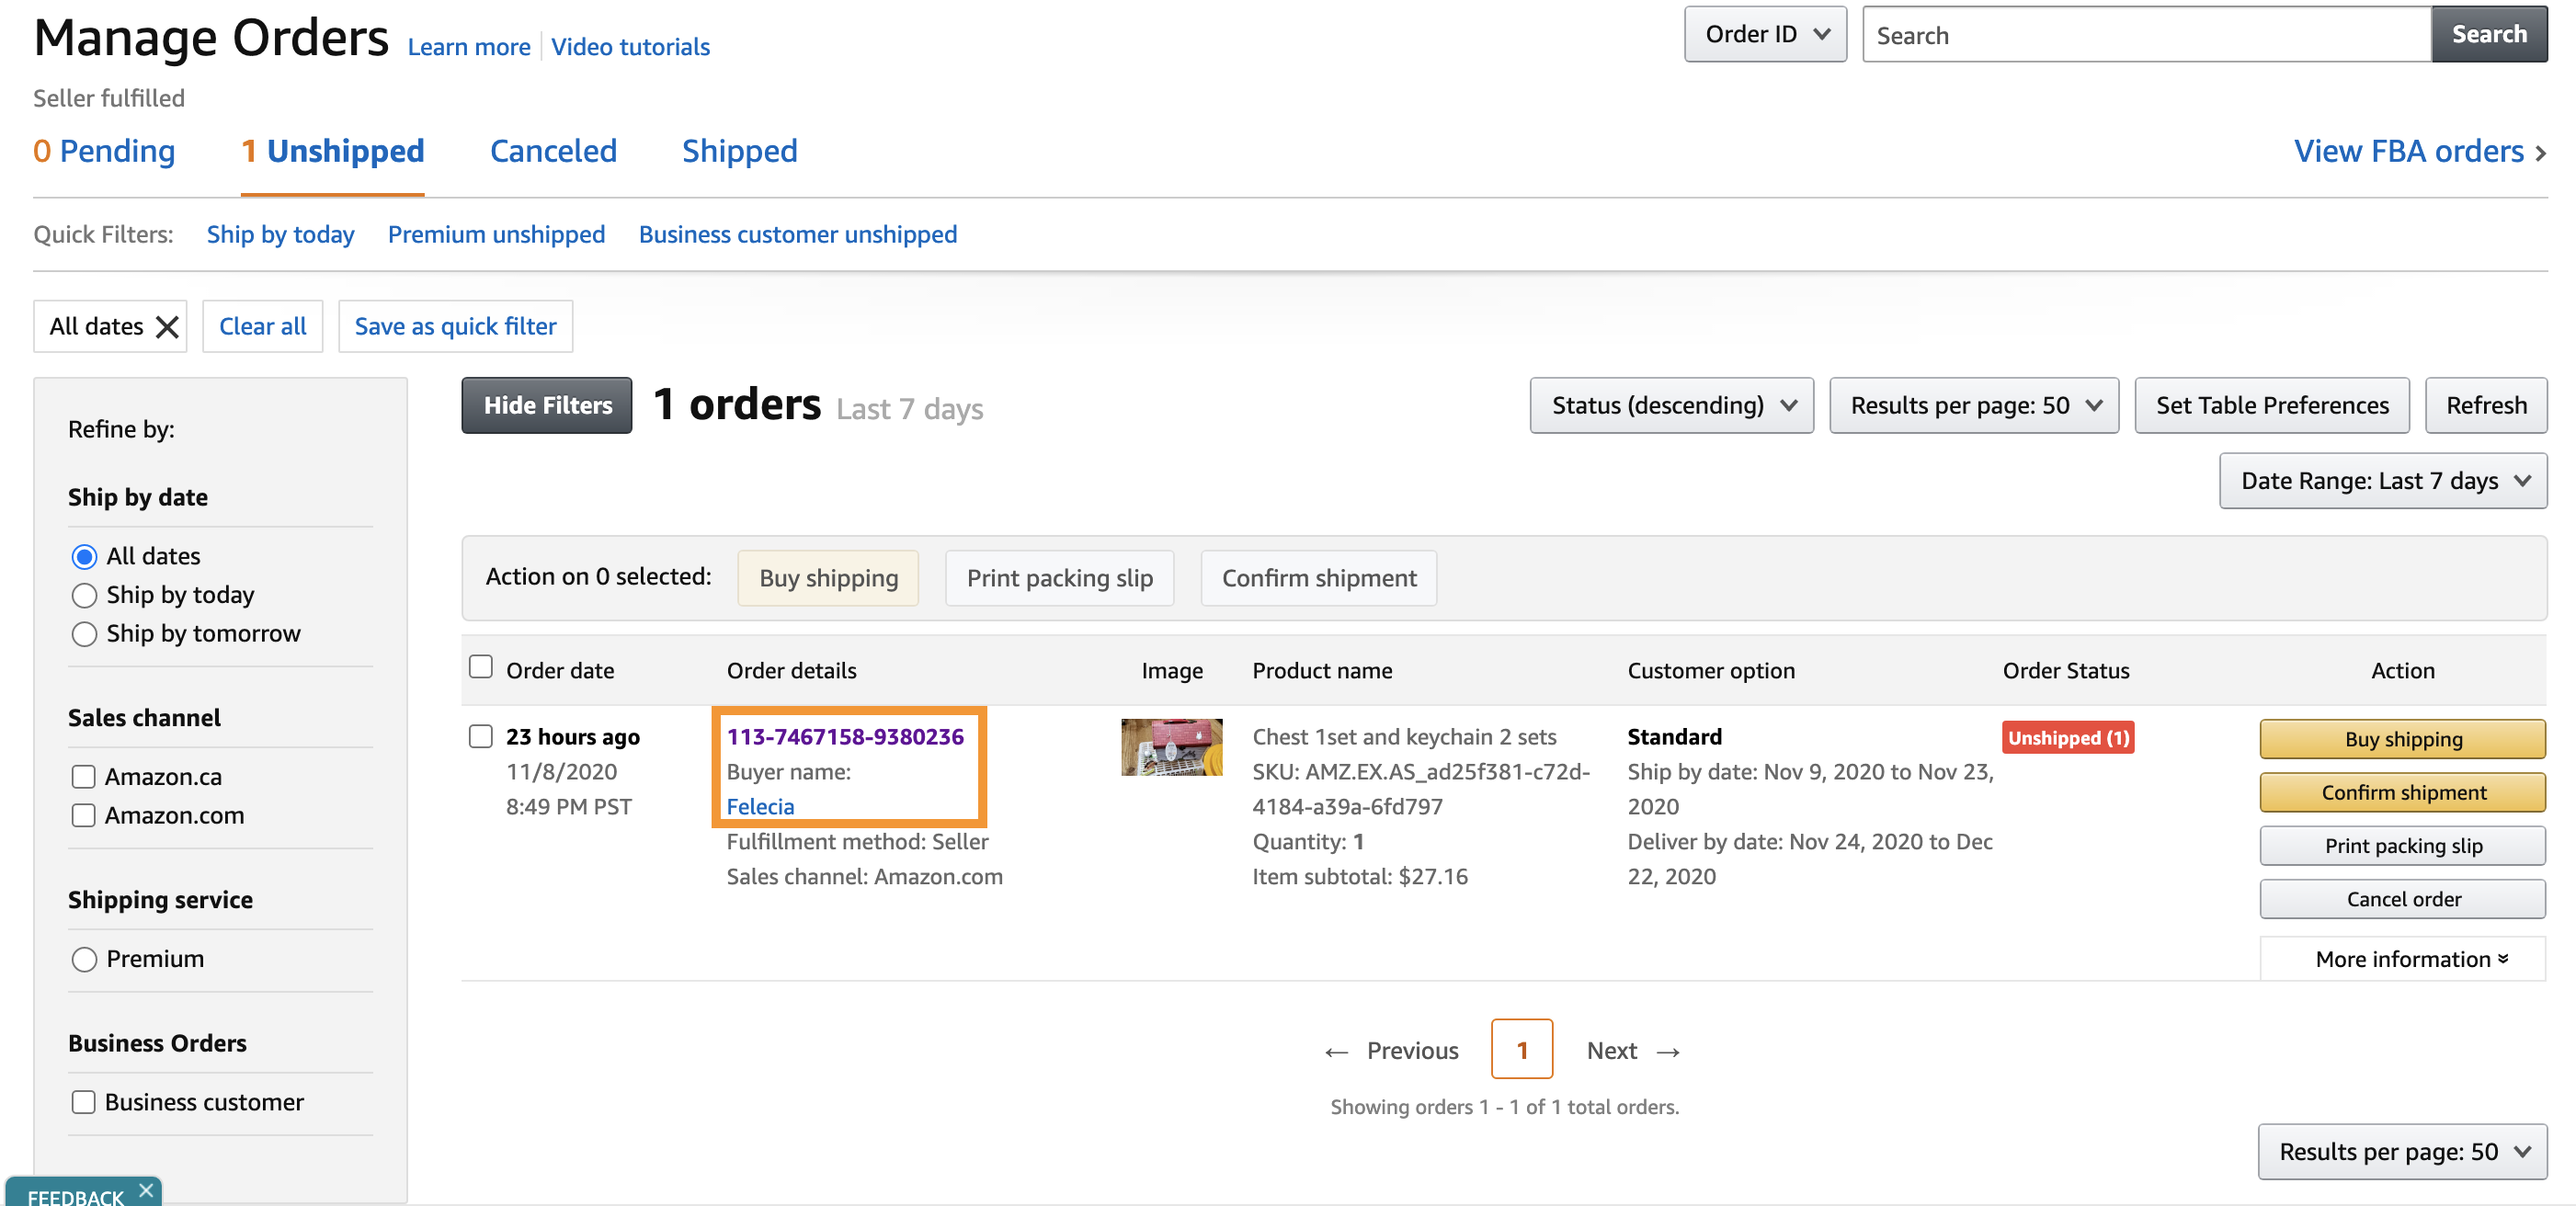Viewport: 2576px width, 1206px height.
Task: Open the Status (descending) sort dropdown
Action: coord(1671,405)
